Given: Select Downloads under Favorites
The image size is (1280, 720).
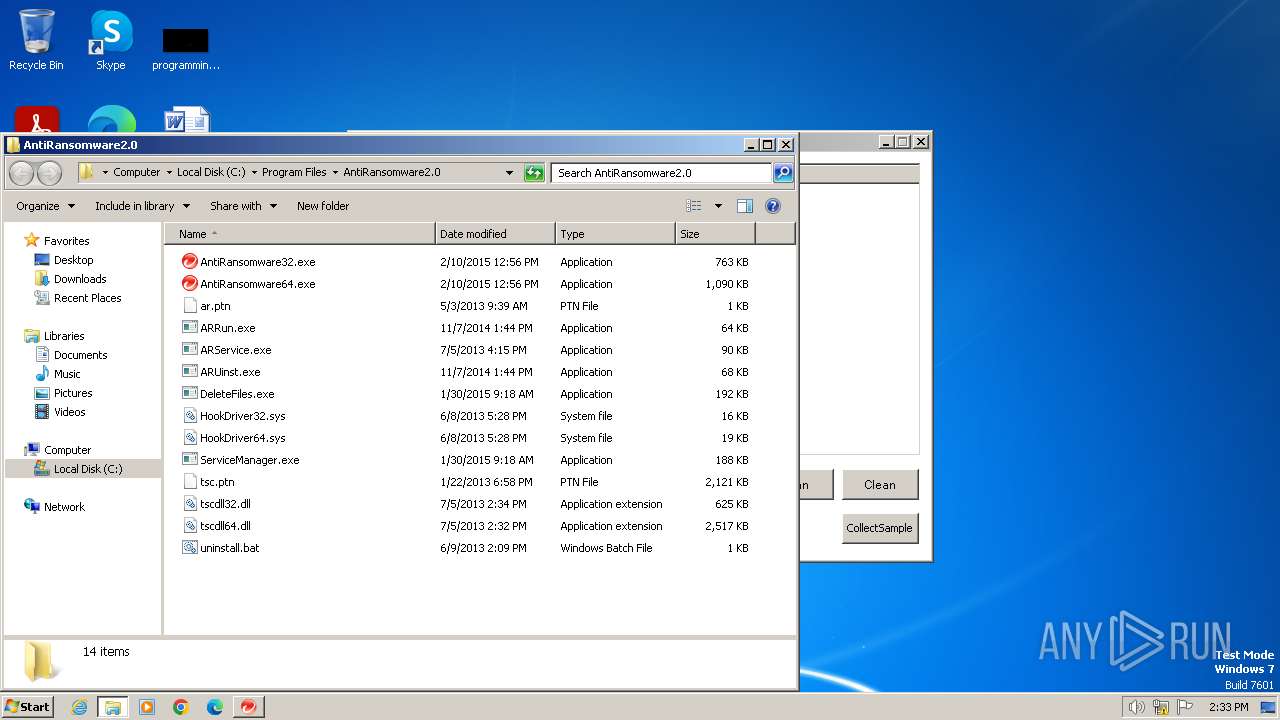Looking at the screenshot, I should (80, 279).
